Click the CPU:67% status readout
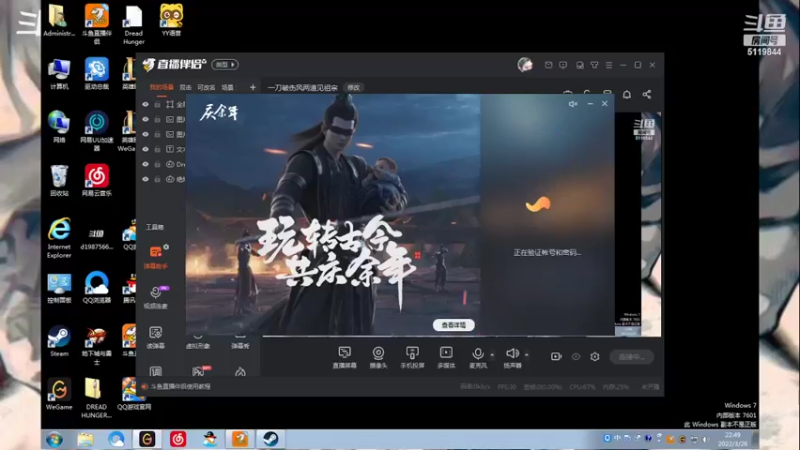This screenshot has width=800, height=450. 582,387
